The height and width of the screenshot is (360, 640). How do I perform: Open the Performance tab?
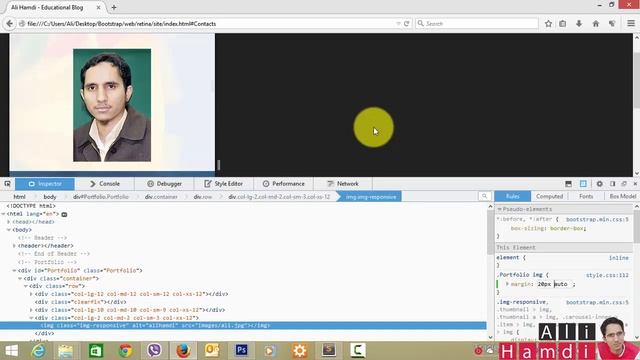[x=283, y=184]
